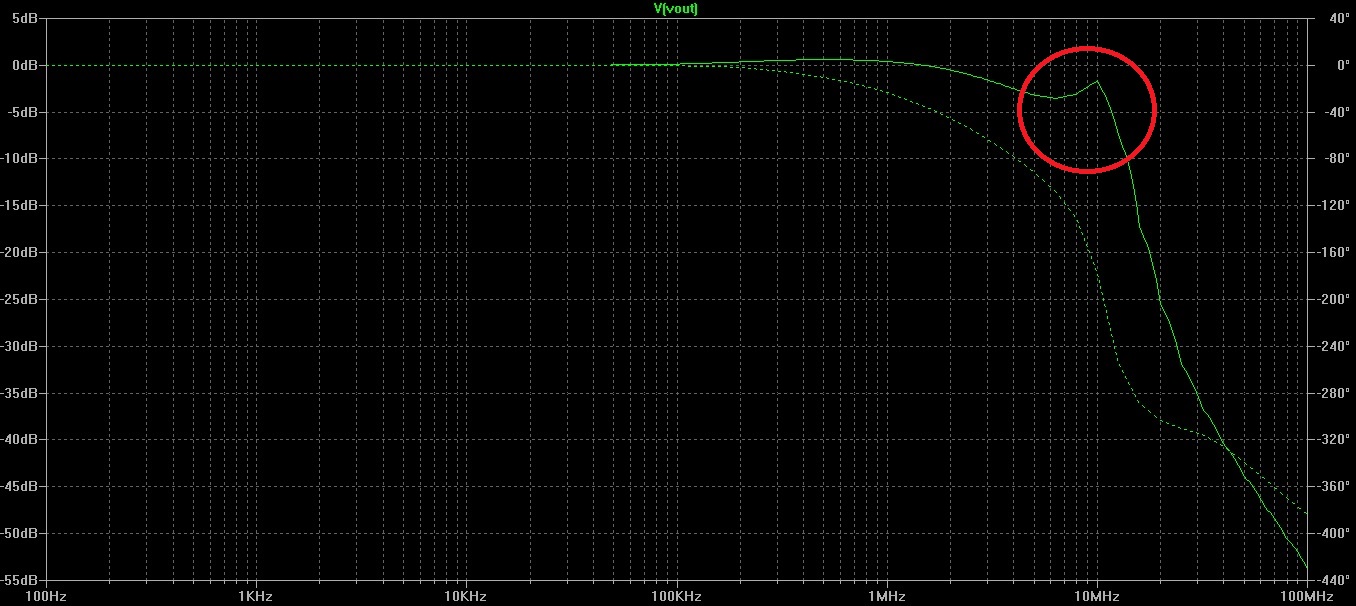
Task: Click the -55dB left axis label
Action: click(x=20, y=580)
